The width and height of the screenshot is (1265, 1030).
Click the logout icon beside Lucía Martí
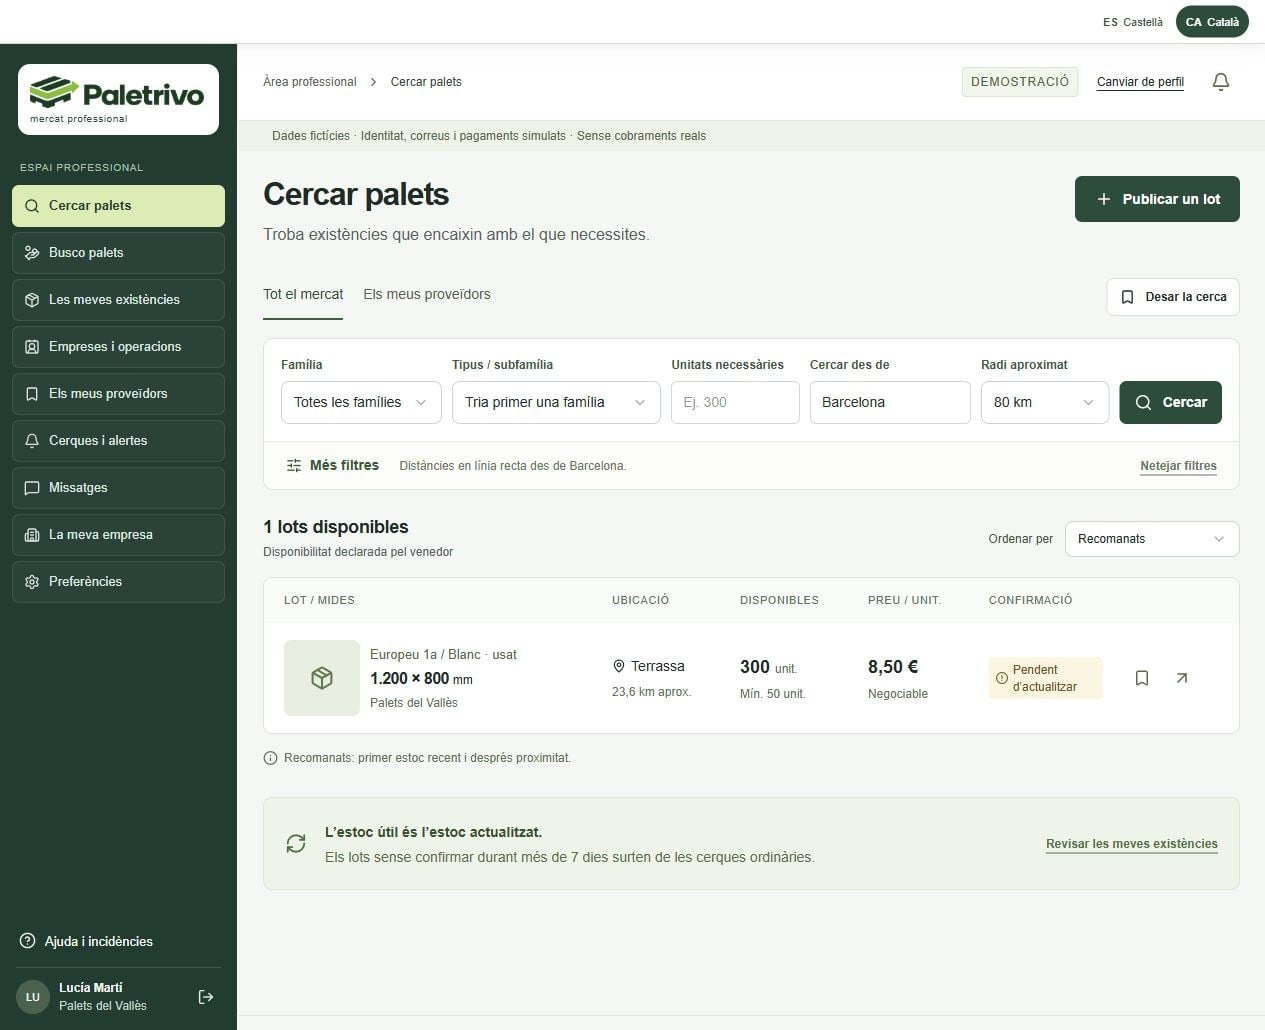206,997
